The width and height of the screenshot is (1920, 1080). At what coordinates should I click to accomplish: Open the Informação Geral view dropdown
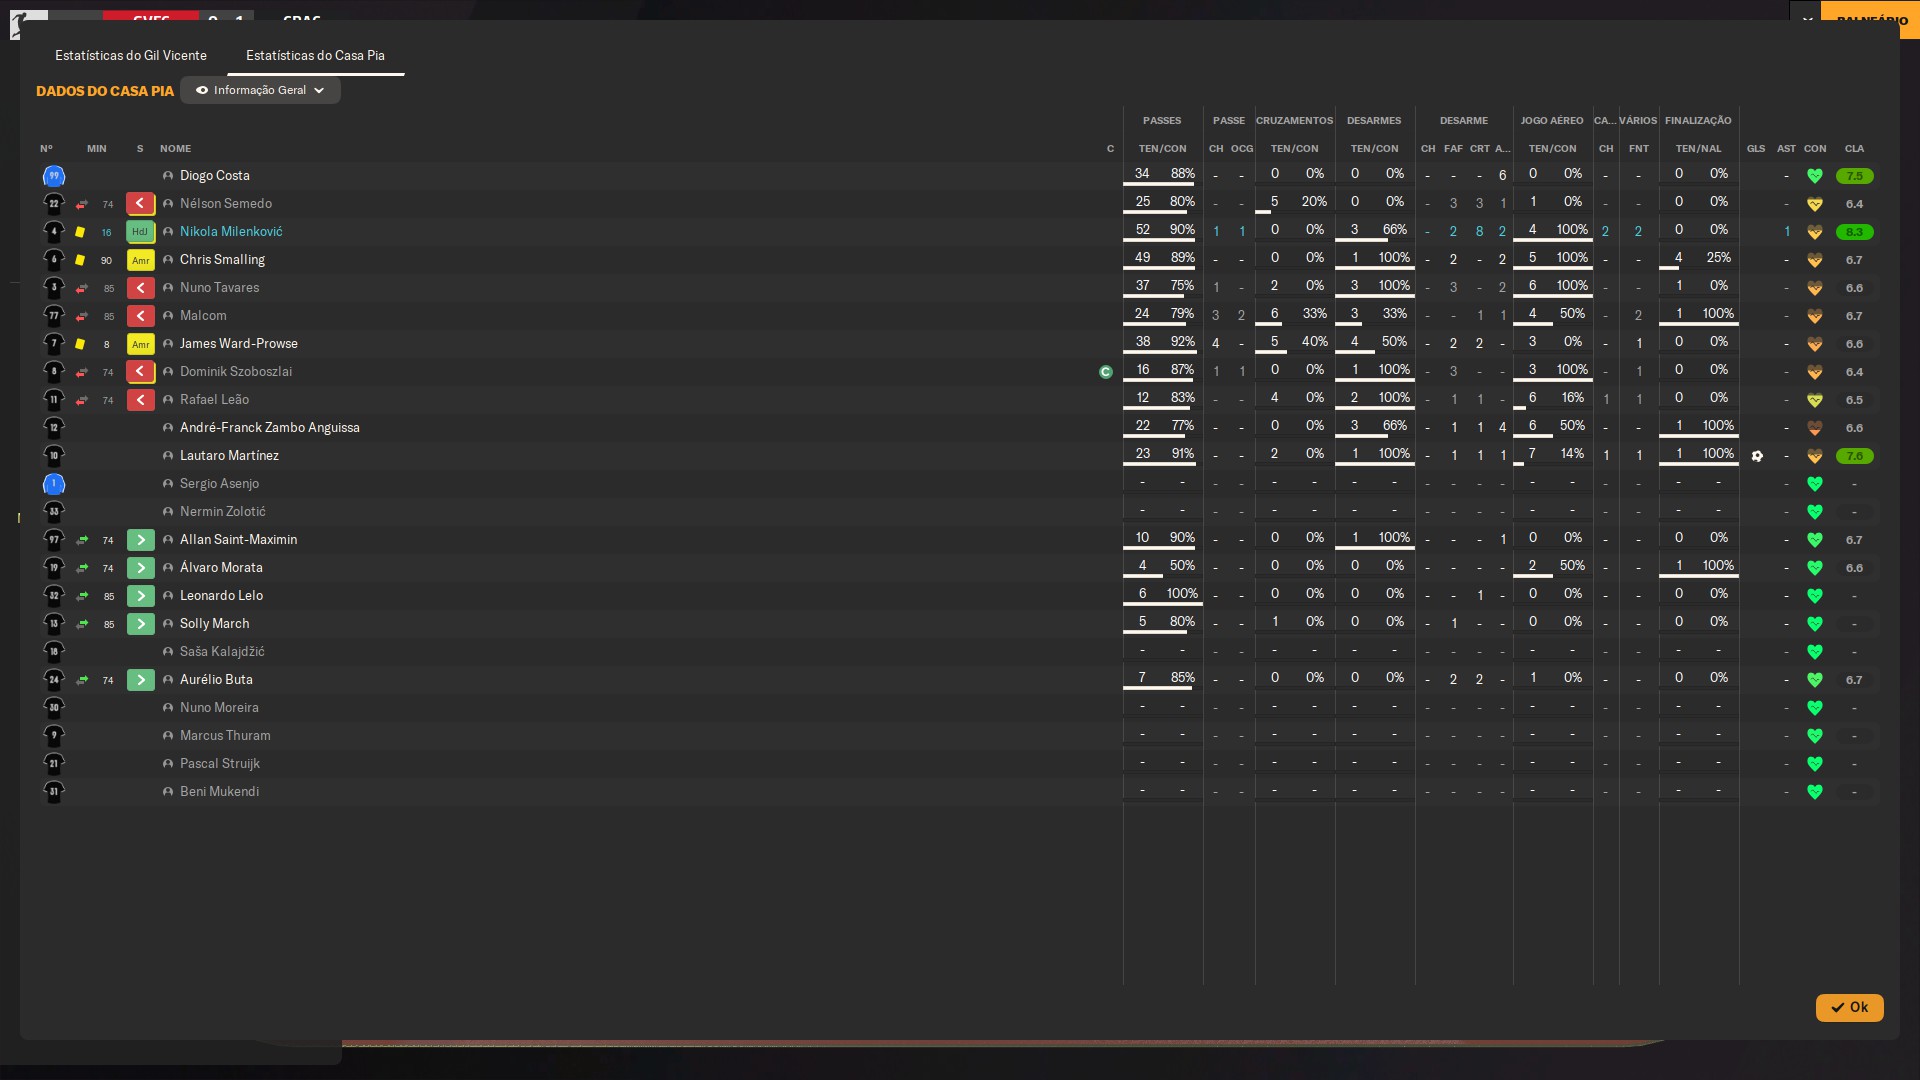pyautogui.click(x=260, y=90)
